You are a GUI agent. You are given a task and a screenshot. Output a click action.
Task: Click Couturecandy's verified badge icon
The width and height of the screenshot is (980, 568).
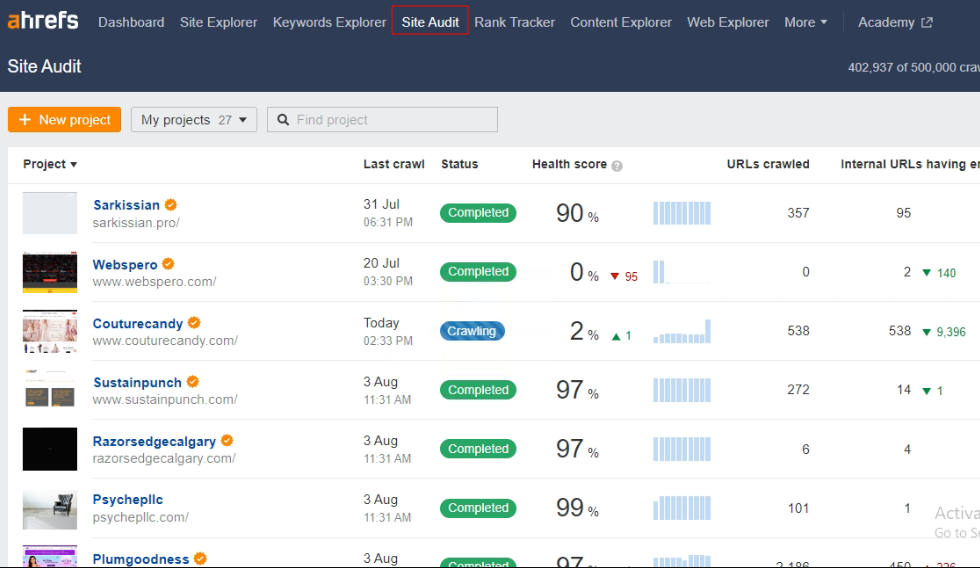click(x=194, y=322)
